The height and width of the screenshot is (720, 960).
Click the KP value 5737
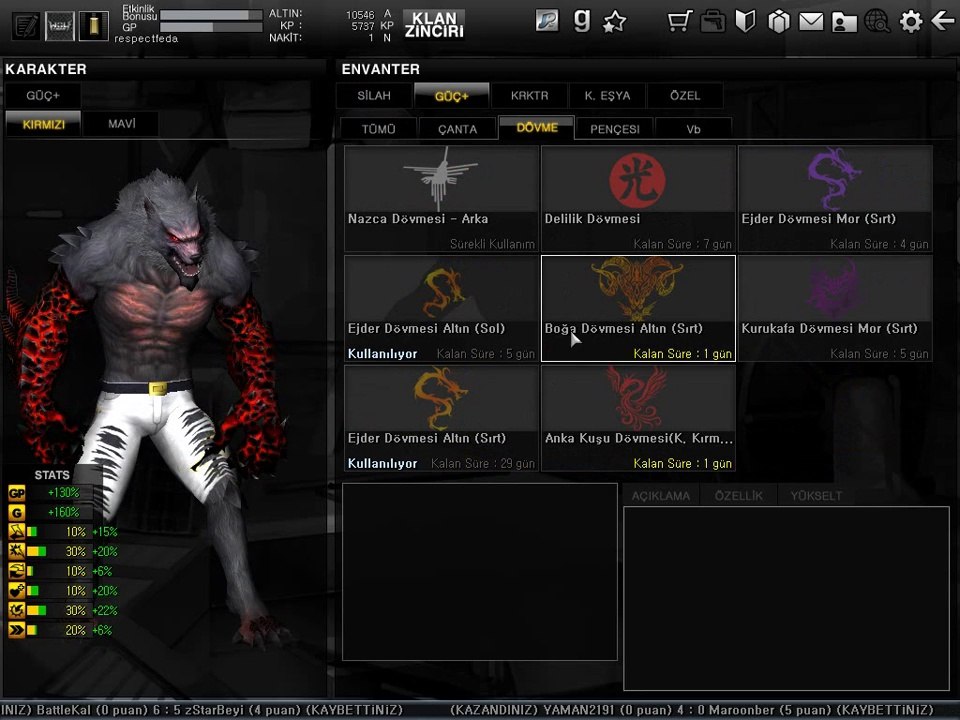click(363, 26)
